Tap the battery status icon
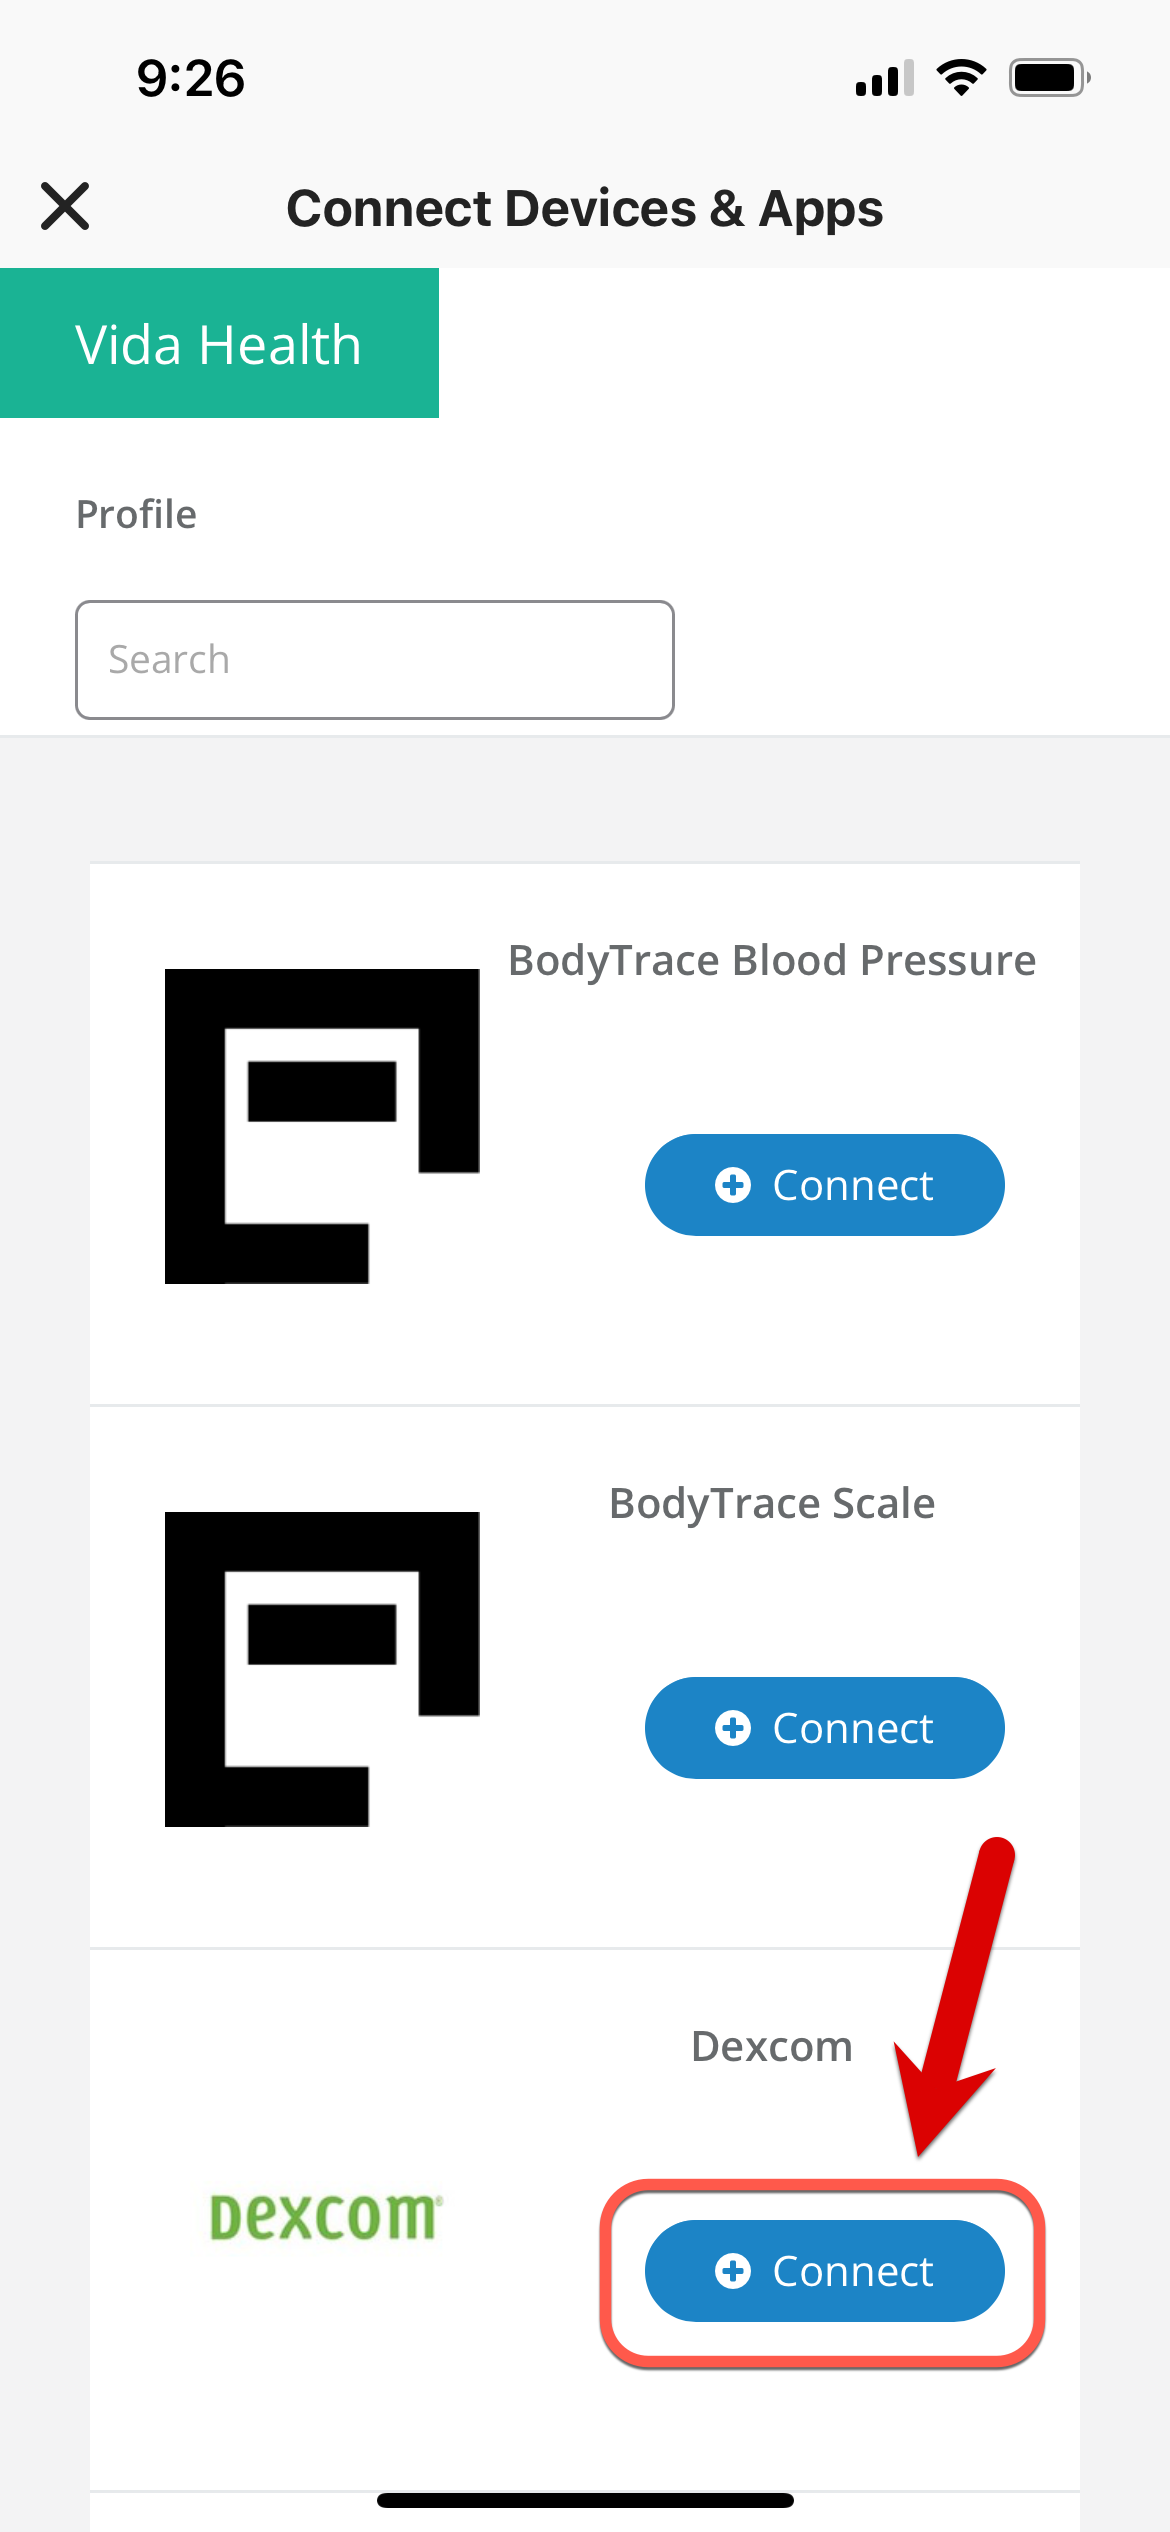Viewport: 1170px width, 2532px height. 1049,78
